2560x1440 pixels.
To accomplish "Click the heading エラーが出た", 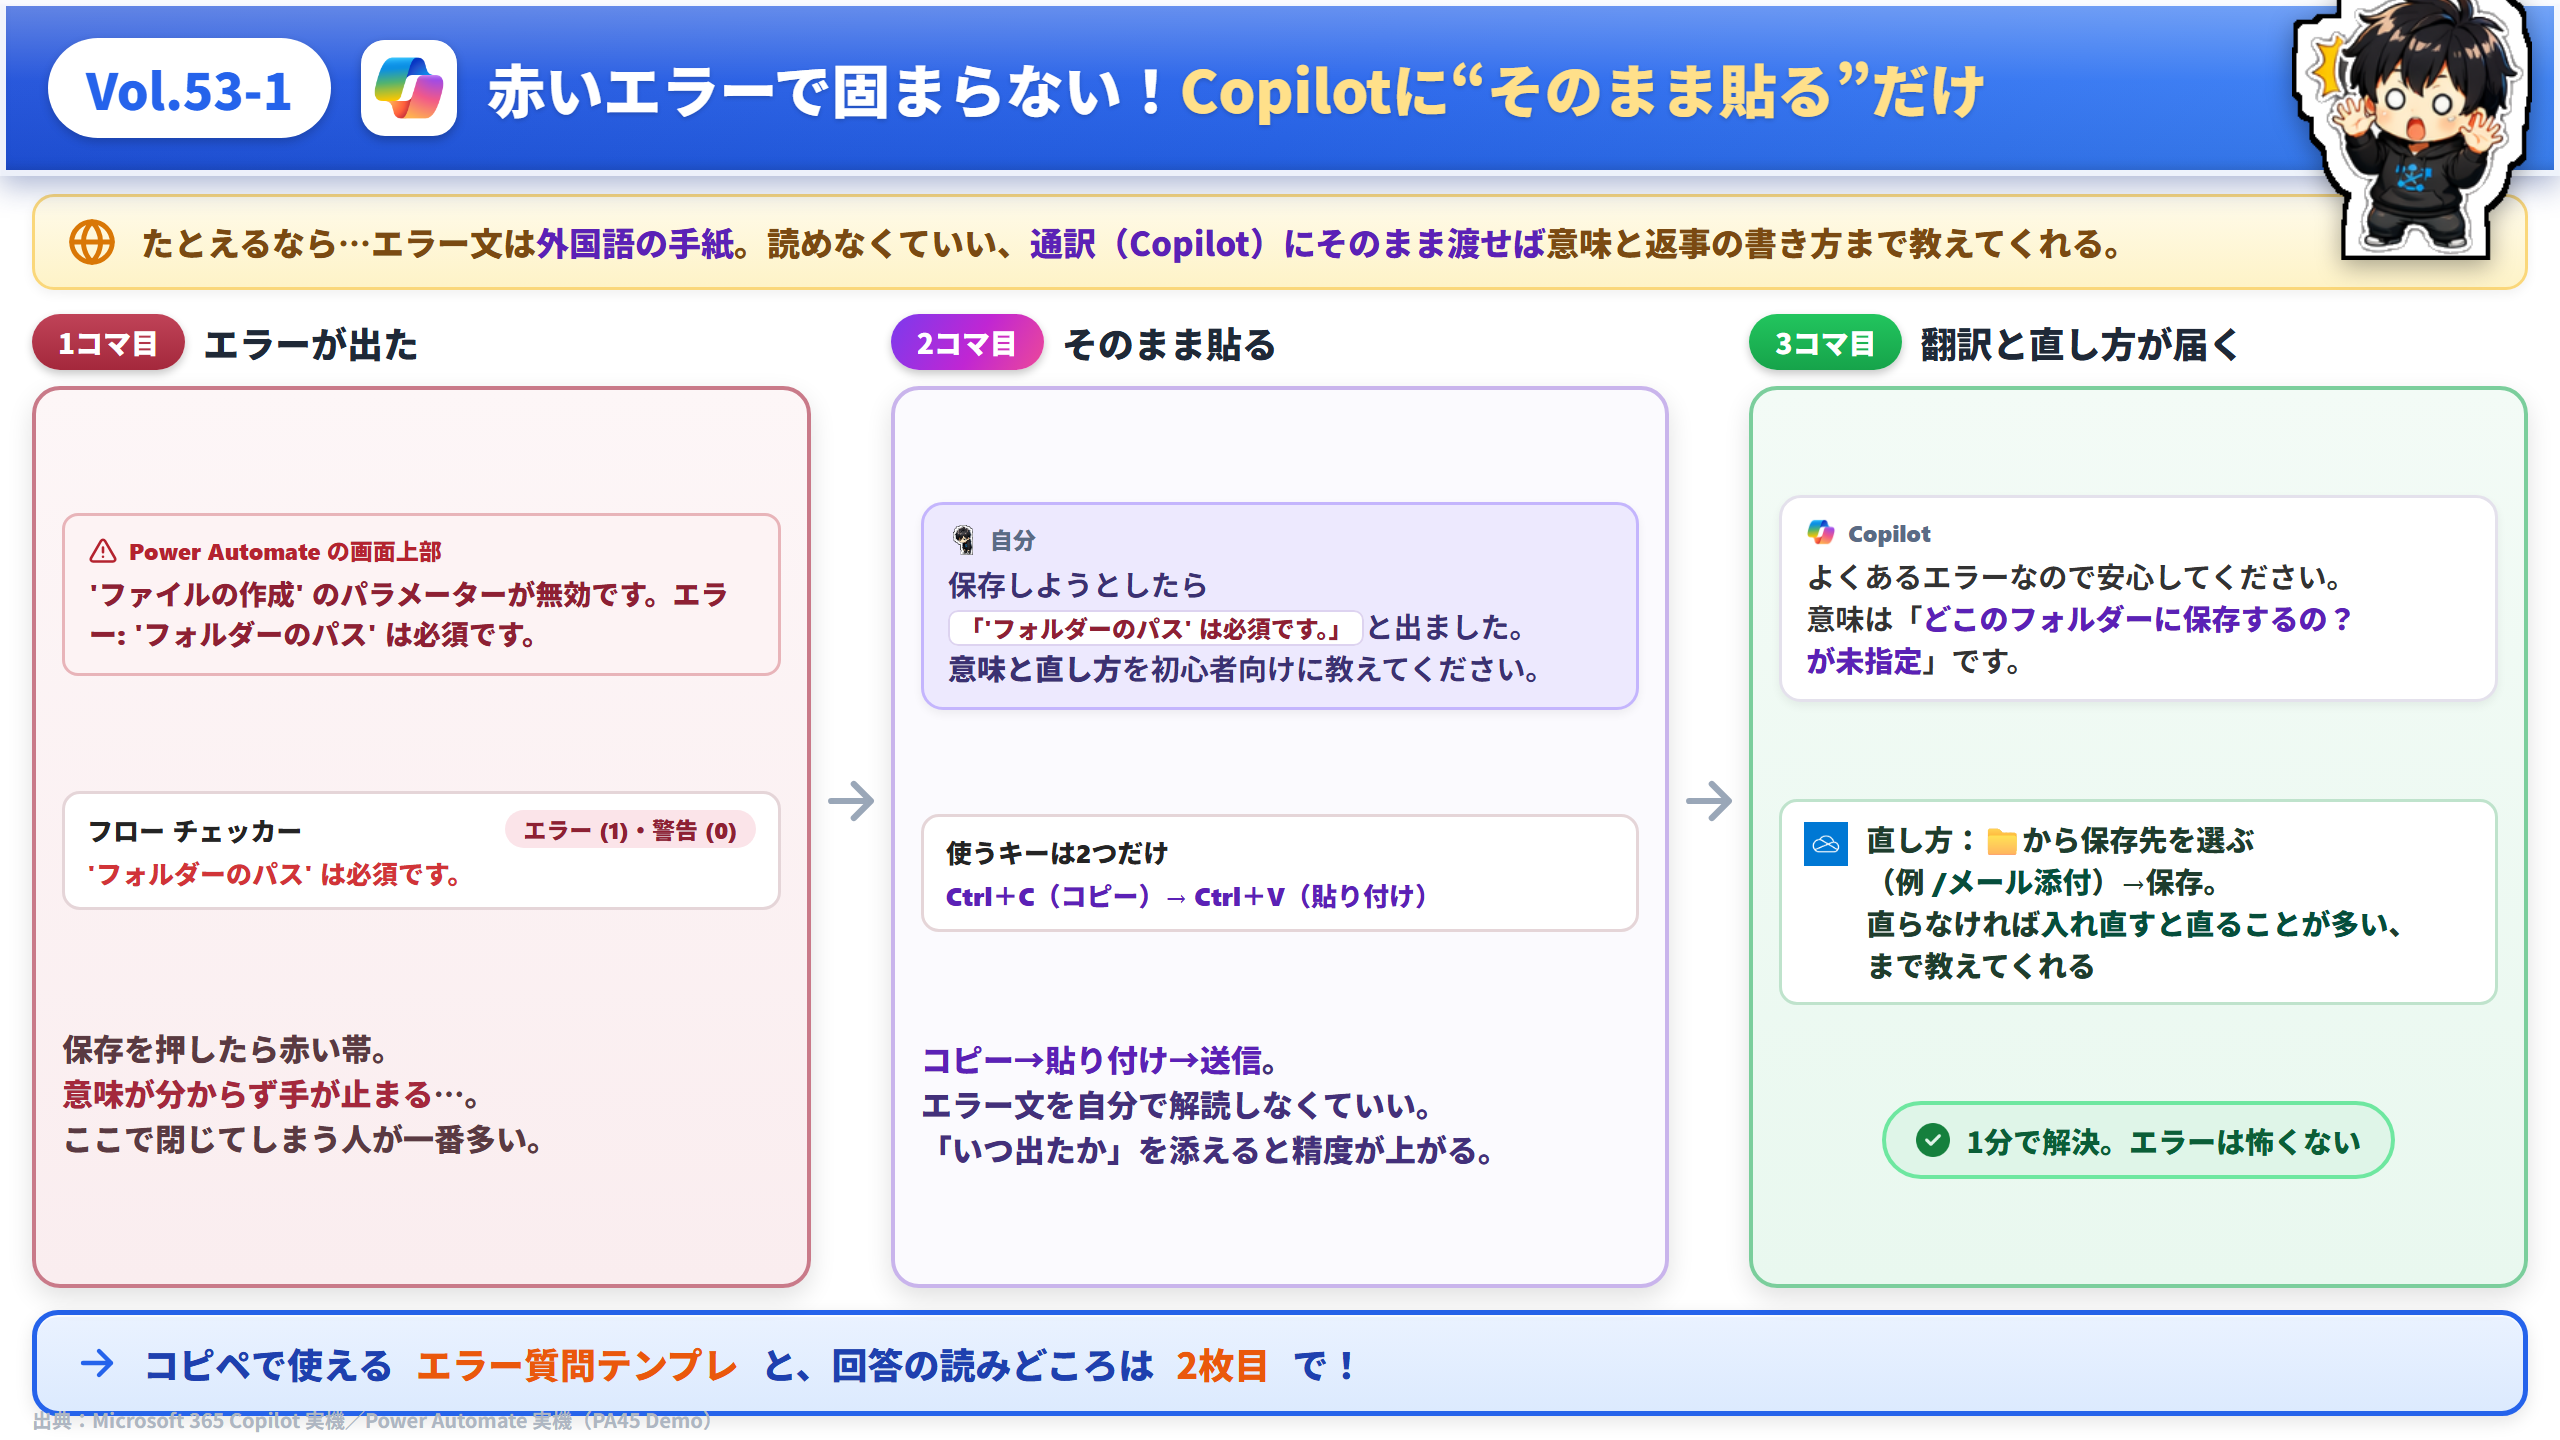I will [311, 344].
